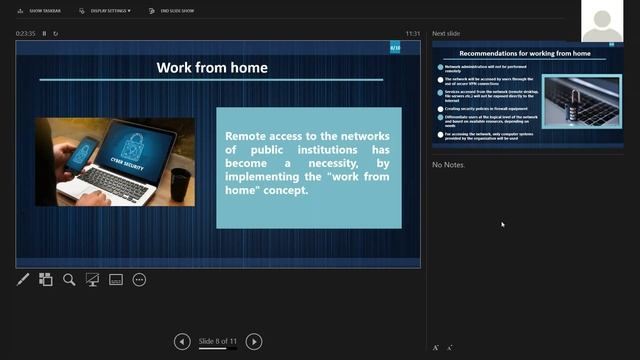Click the No Notes text area
Image resolution: width=640 pixels, height=360 pixels.
click(x=448, y=165)
